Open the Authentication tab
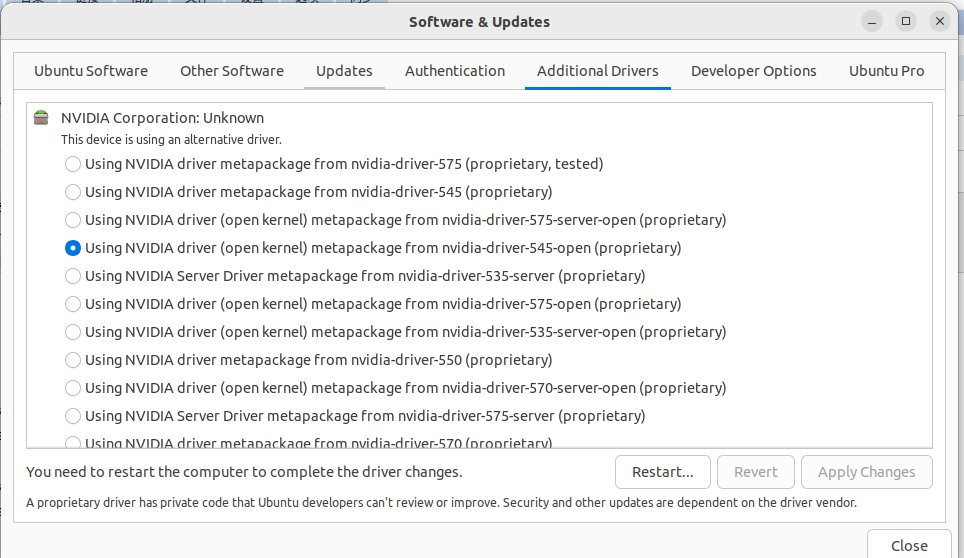964x558 pixels. point(455,71)
